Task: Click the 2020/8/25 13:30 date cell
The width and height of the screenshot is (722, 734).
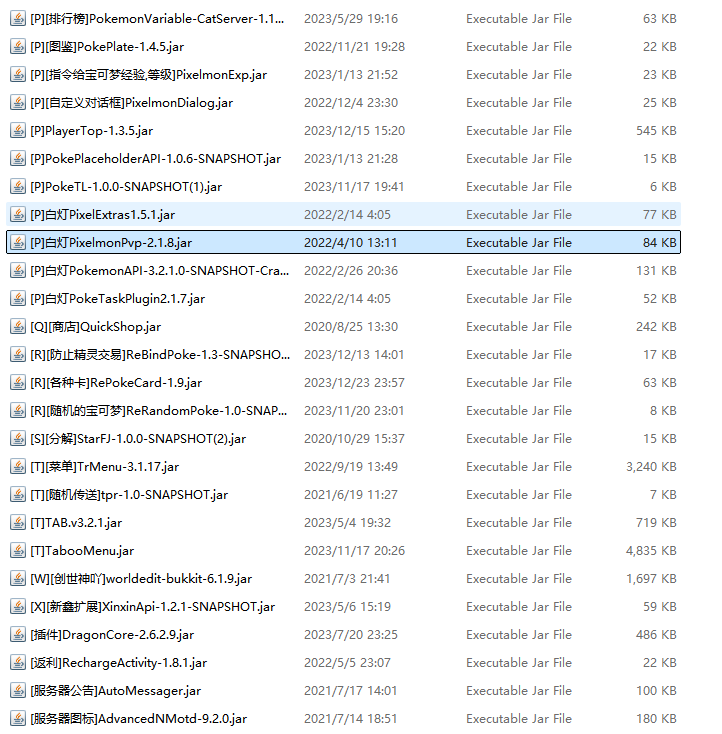Action: click(x=350, y=327)
